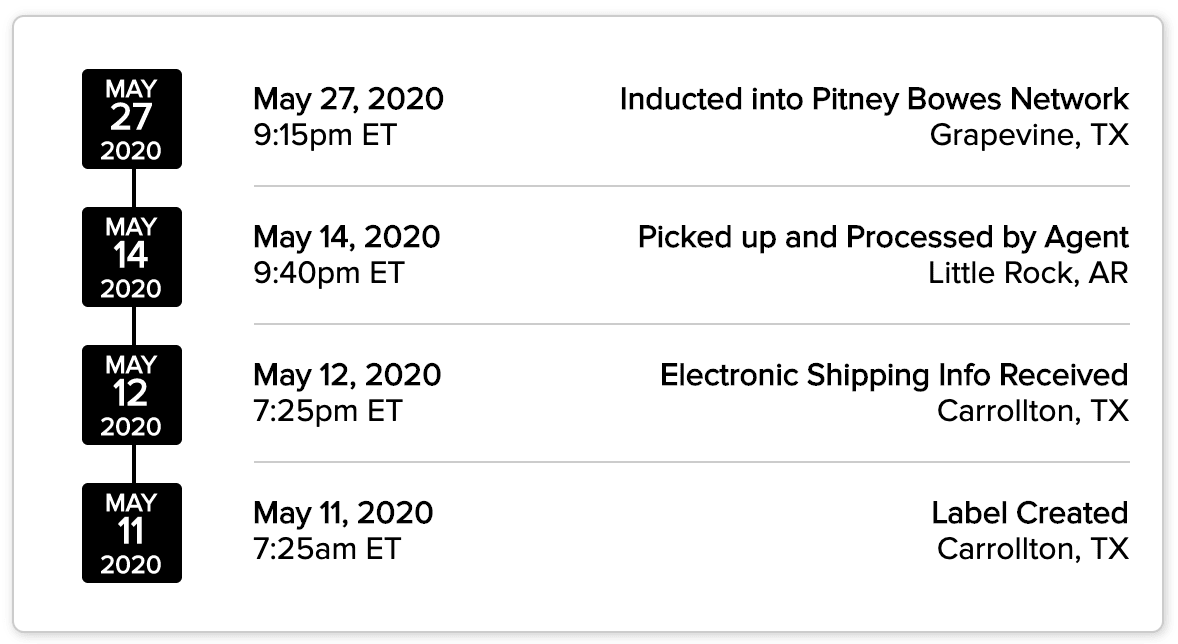Click the 7:25pm ET timestamp
Image resolution: width=1178 pixels, height=644 pixels.
pyautogui.click(x=327, y=411)
